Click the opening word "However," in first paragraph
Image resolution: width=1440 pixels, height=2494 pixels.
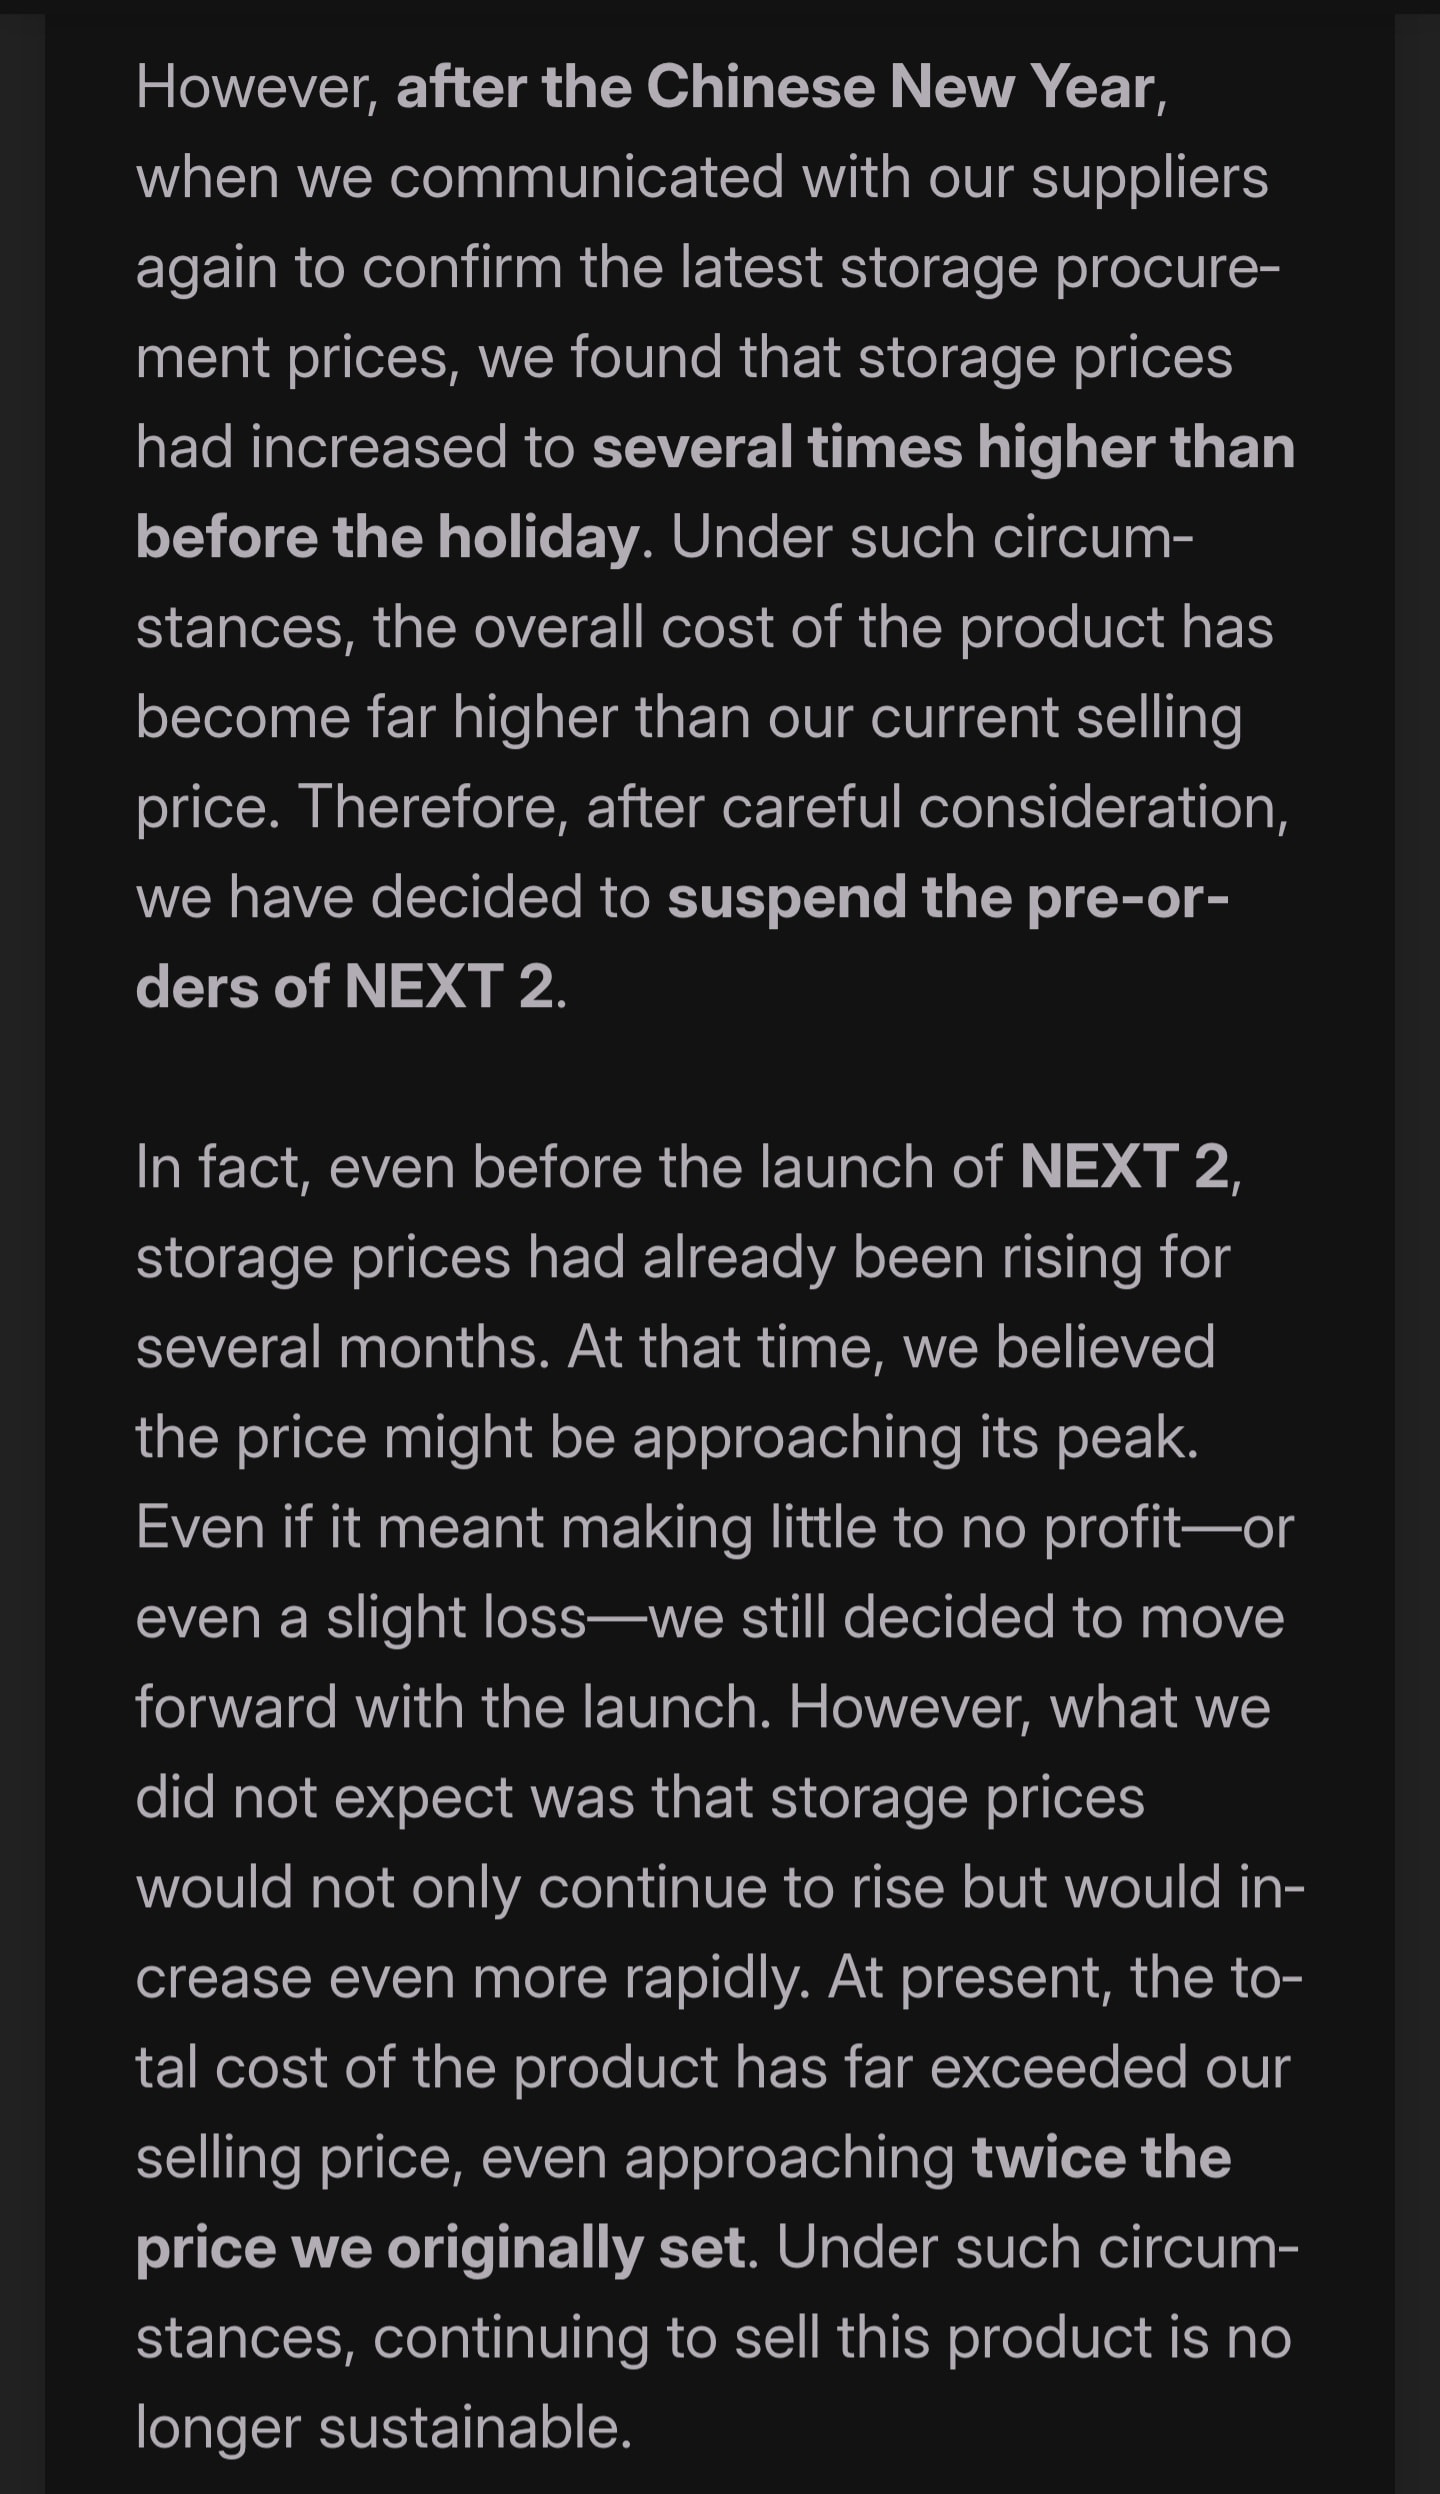pyautogui.click(x=257, y=87)
